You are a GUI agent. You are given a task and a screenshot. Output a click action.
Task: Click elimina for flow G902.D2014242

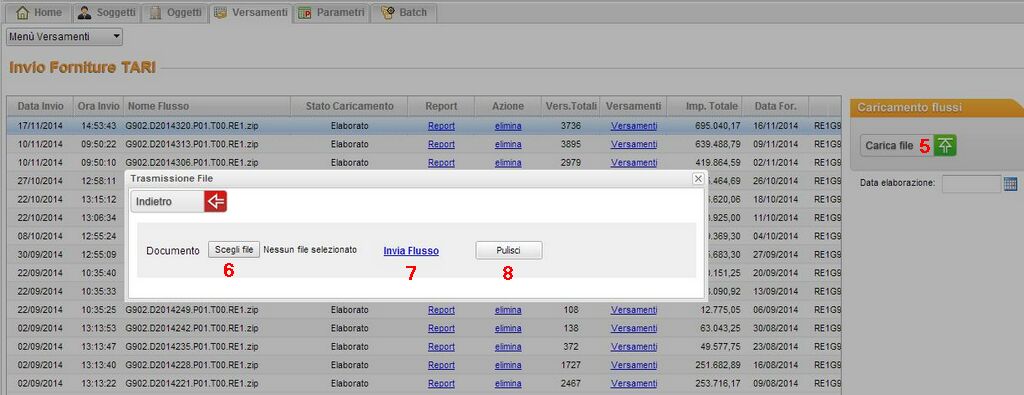click(508, 328)
